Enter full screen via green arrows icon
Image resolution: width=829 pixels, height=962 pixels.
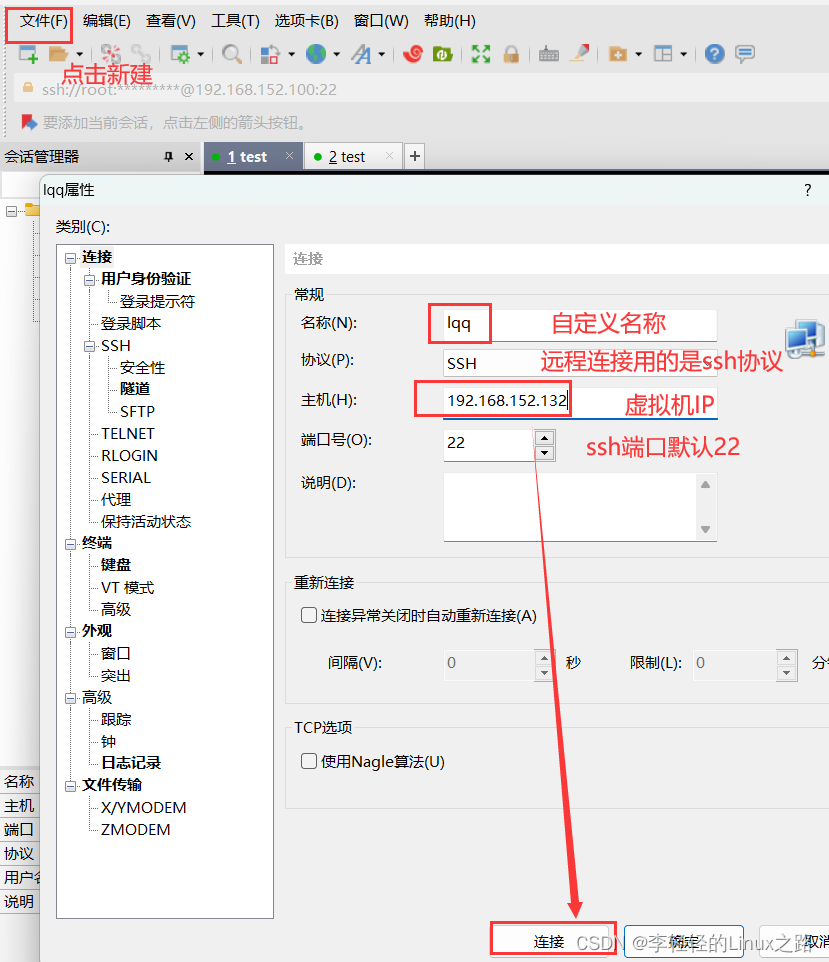(481, 54)
